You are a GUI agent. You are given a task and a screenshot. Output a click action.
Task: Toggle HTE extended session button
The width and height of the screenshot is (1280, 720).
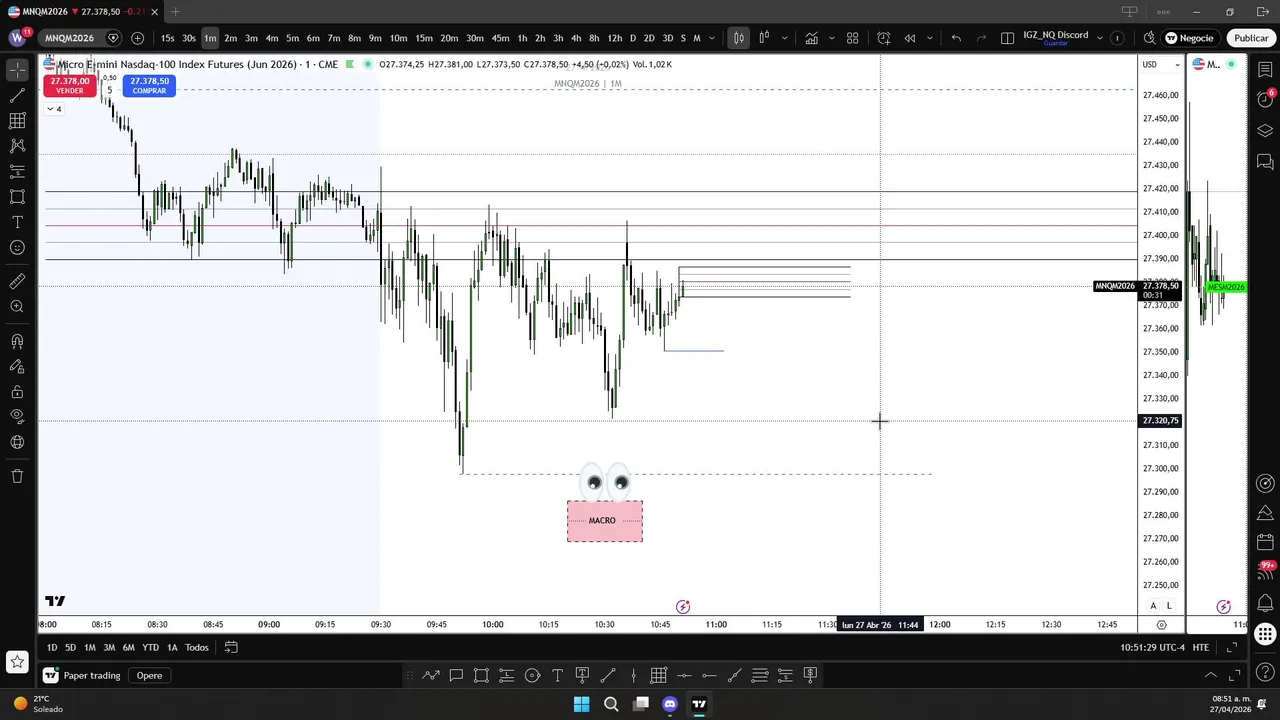1200,647
